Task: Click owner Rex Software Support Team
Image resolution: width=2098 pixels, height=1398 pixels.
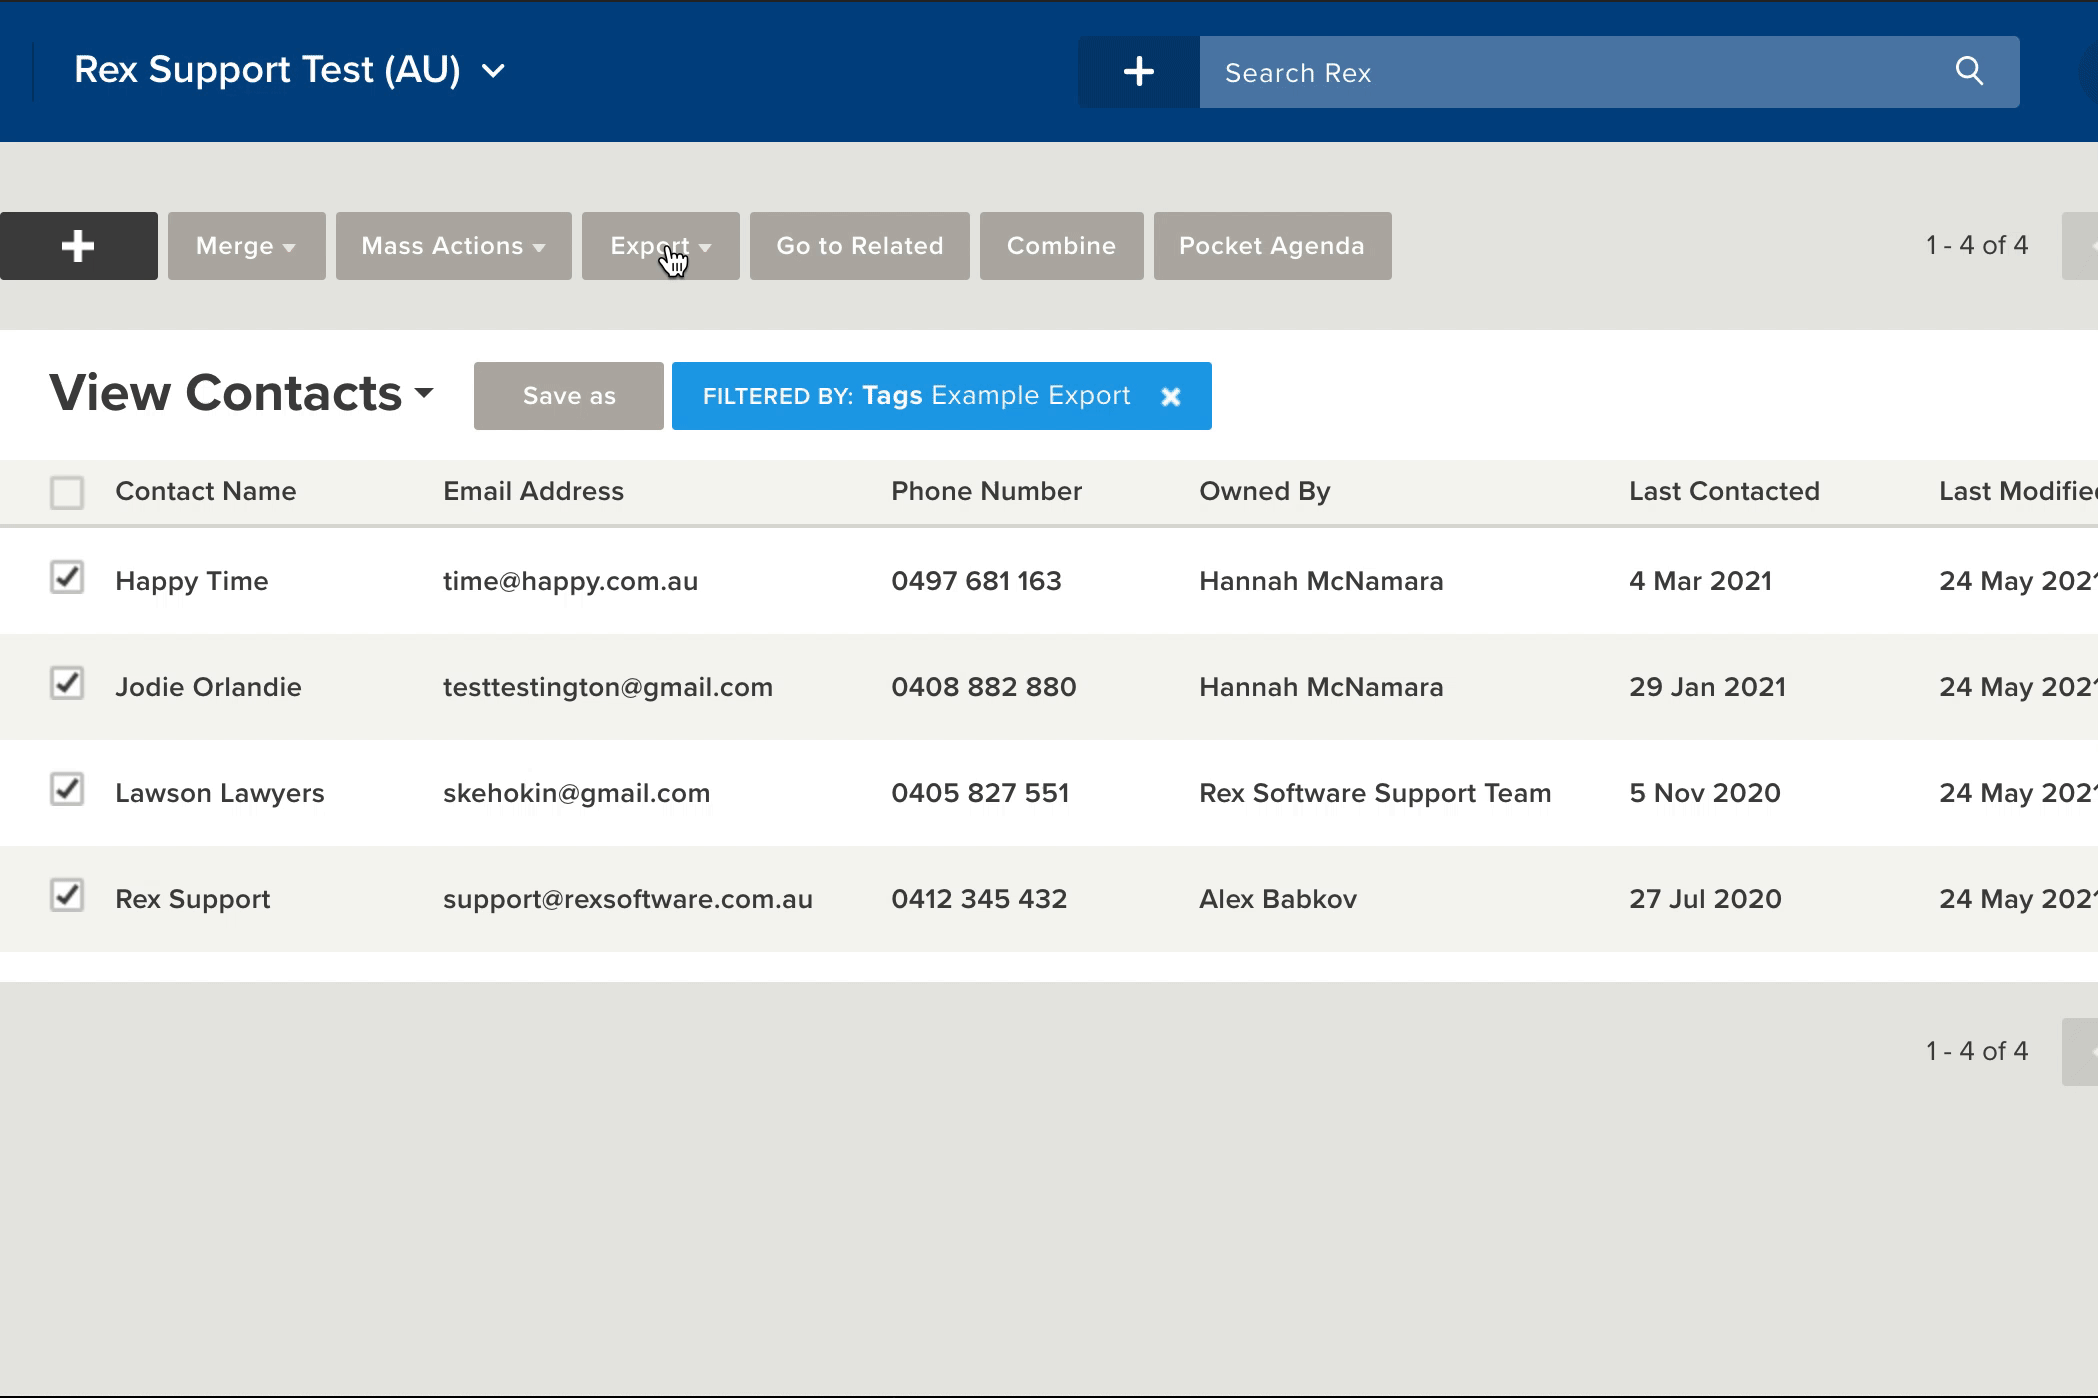Action: [1376, 793]
